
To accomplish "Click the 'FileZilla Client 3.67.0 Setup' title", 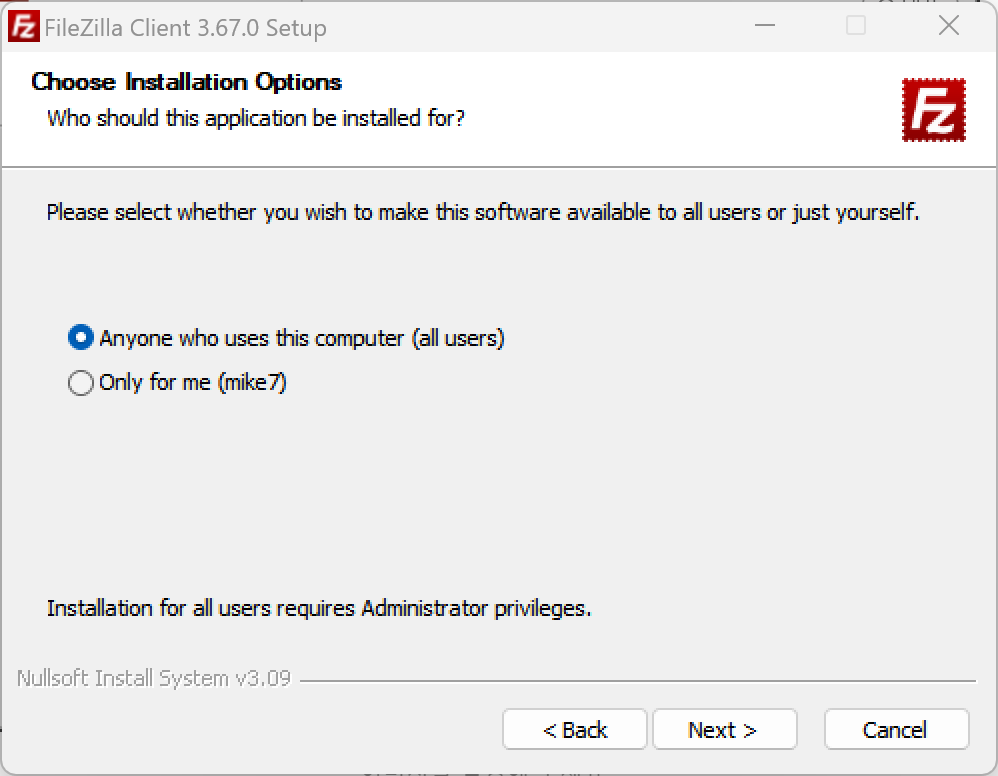I will pyautogui.click(x=185, y=28).
